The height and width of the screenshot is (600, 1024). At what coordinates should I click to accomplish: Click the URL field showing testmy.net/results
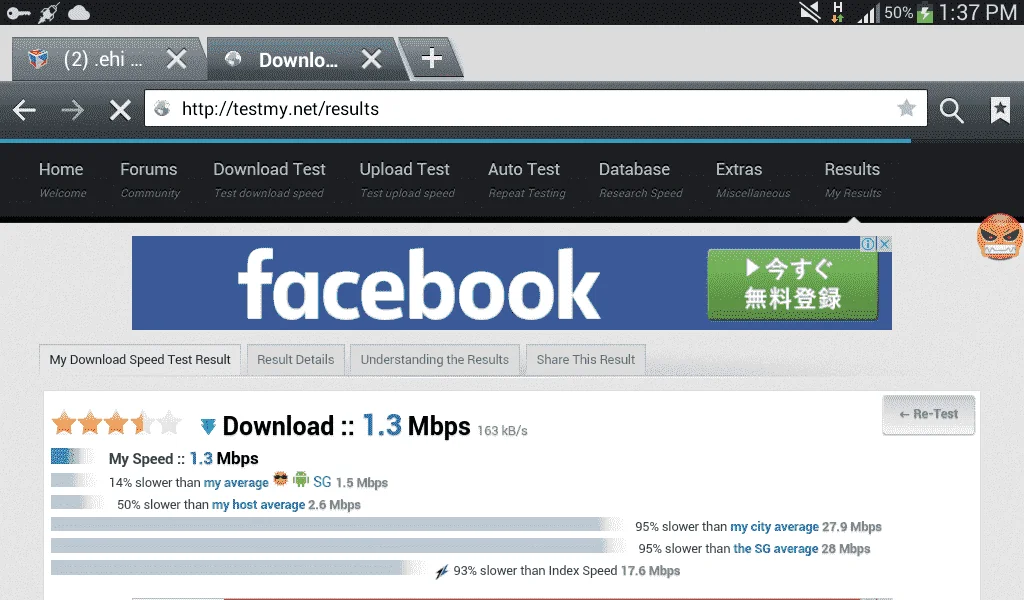(x=536, y=108)
